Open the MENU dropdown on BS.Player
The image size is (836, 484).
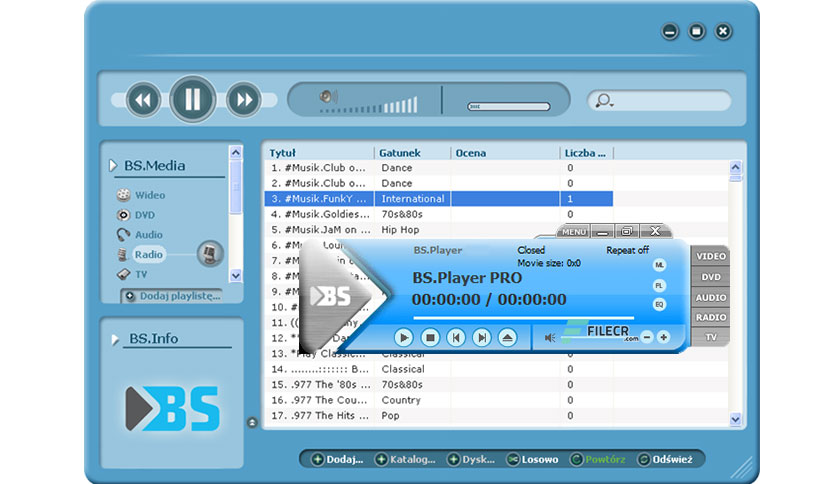(574, 232)
